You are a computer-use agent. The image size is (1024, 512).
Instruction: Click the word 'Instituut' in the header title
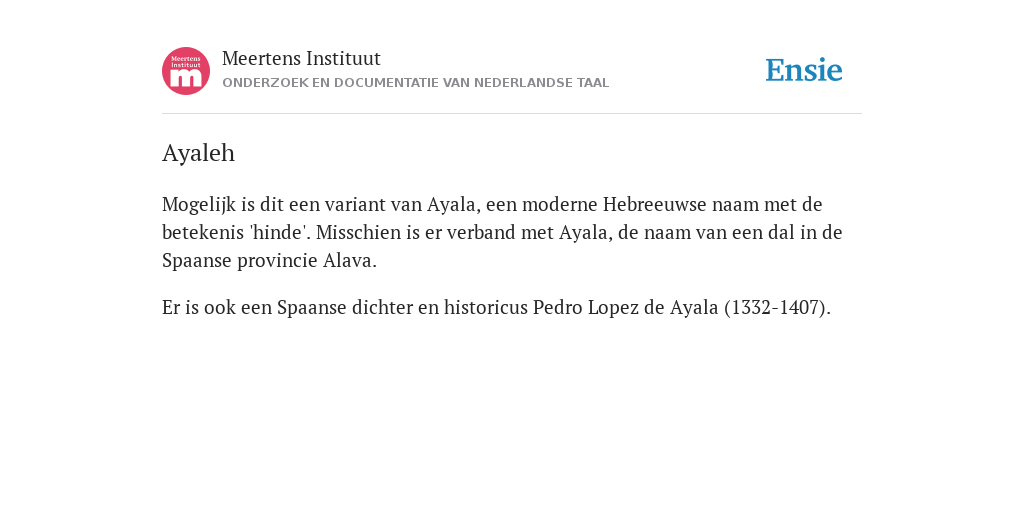tap(343, 59)
